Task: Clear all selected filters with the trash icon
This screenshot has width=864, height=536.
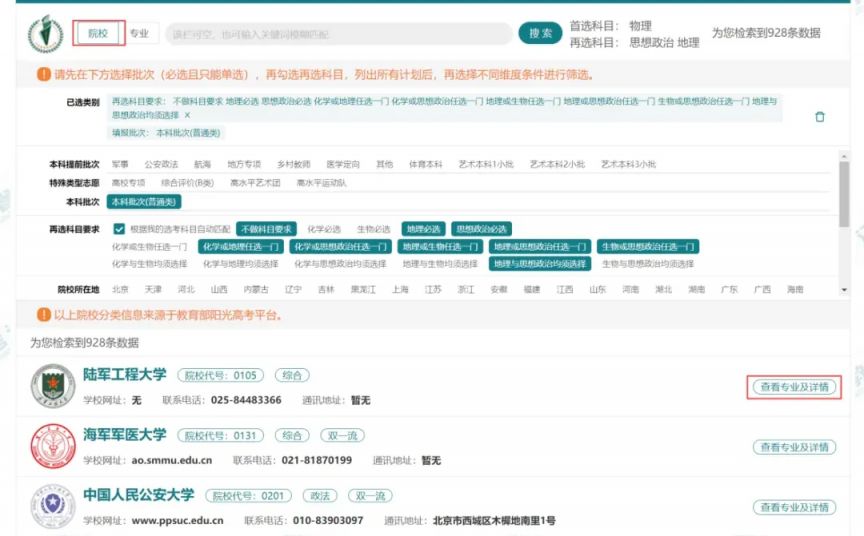Action: click(820, 117)
